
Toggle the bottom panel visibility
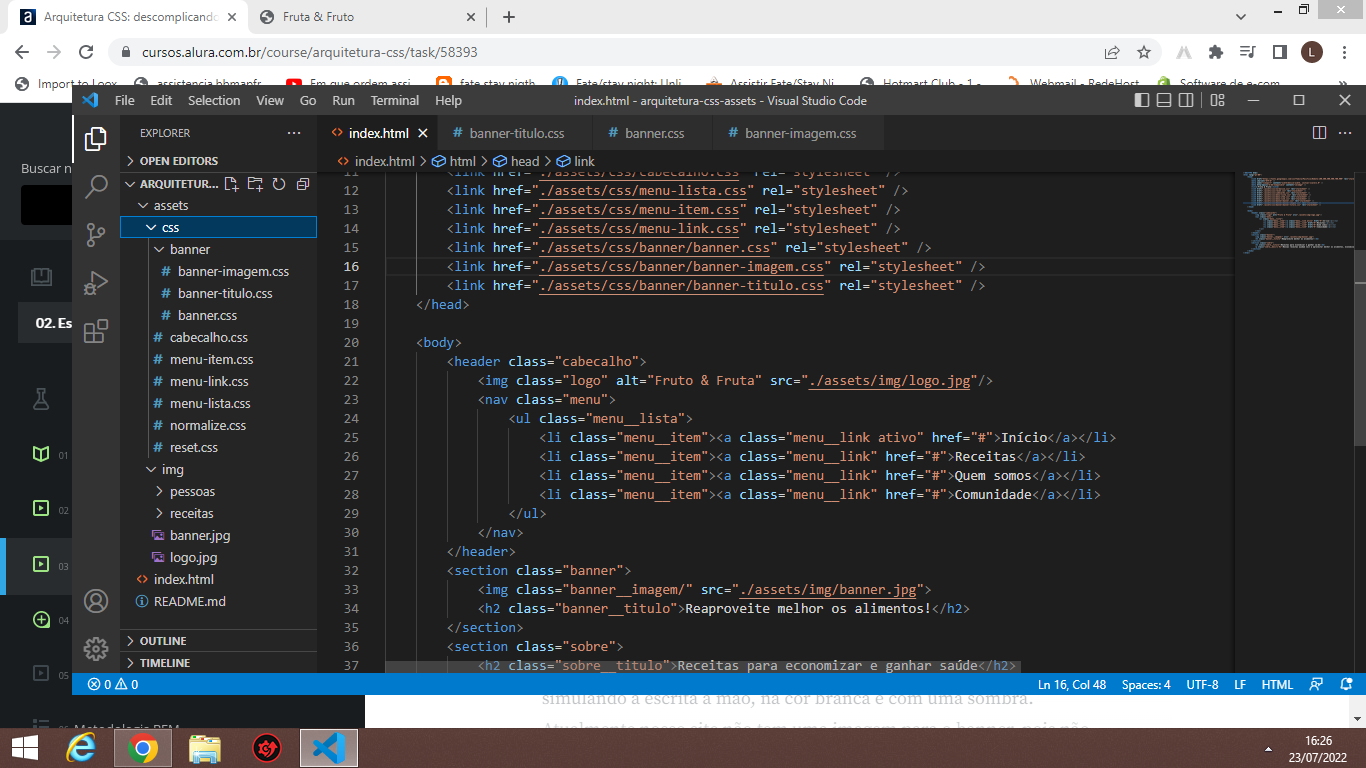[1164, 100]
